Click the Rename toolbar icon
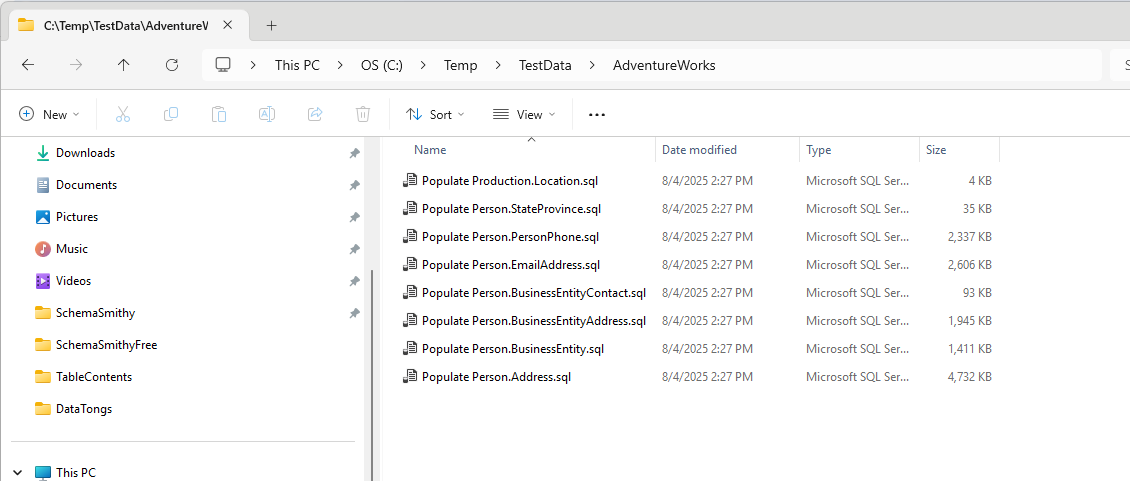The width and height of the screenshot is (1130, 481). point(267,114)
